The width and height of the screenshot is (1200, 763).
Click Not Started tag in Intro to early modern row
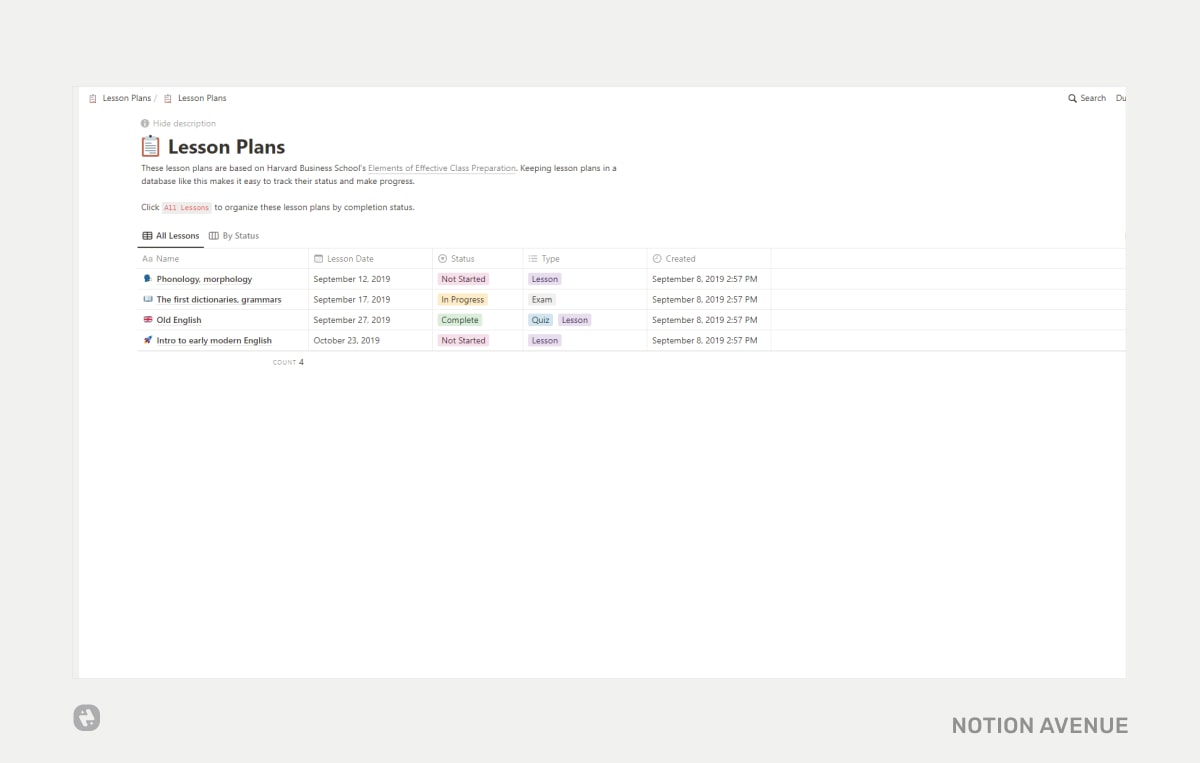463,340
